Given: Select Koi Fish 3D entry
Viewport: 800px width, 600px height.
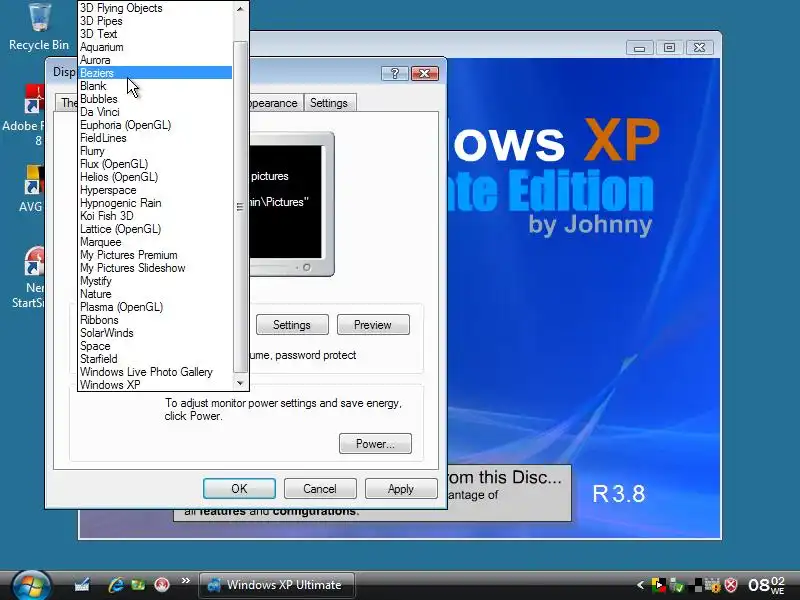Looking at the screenshot, I should [156, 216].
